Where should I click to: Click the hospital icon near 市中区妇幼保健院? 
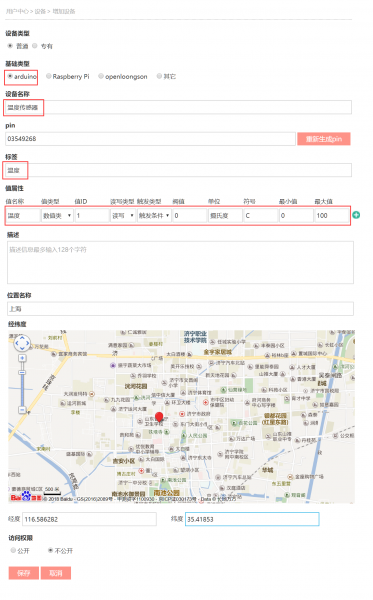[x=205, y=402]
